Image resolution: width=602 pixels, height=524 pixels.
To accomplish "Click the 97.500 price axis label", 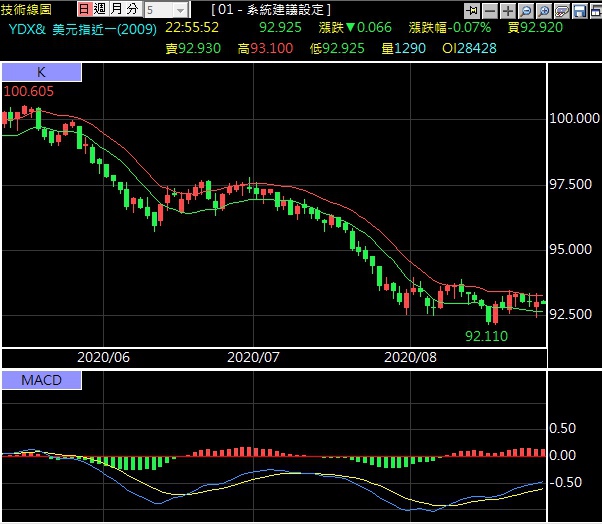I will pyautogui.click(x=571, y=184).
